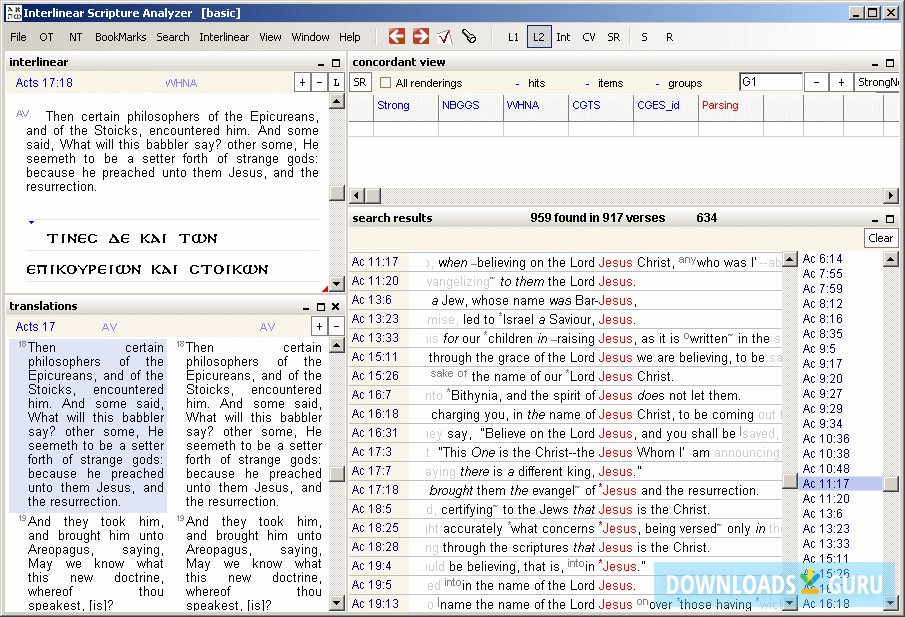Click the CV toolbar button

[589, 37]
